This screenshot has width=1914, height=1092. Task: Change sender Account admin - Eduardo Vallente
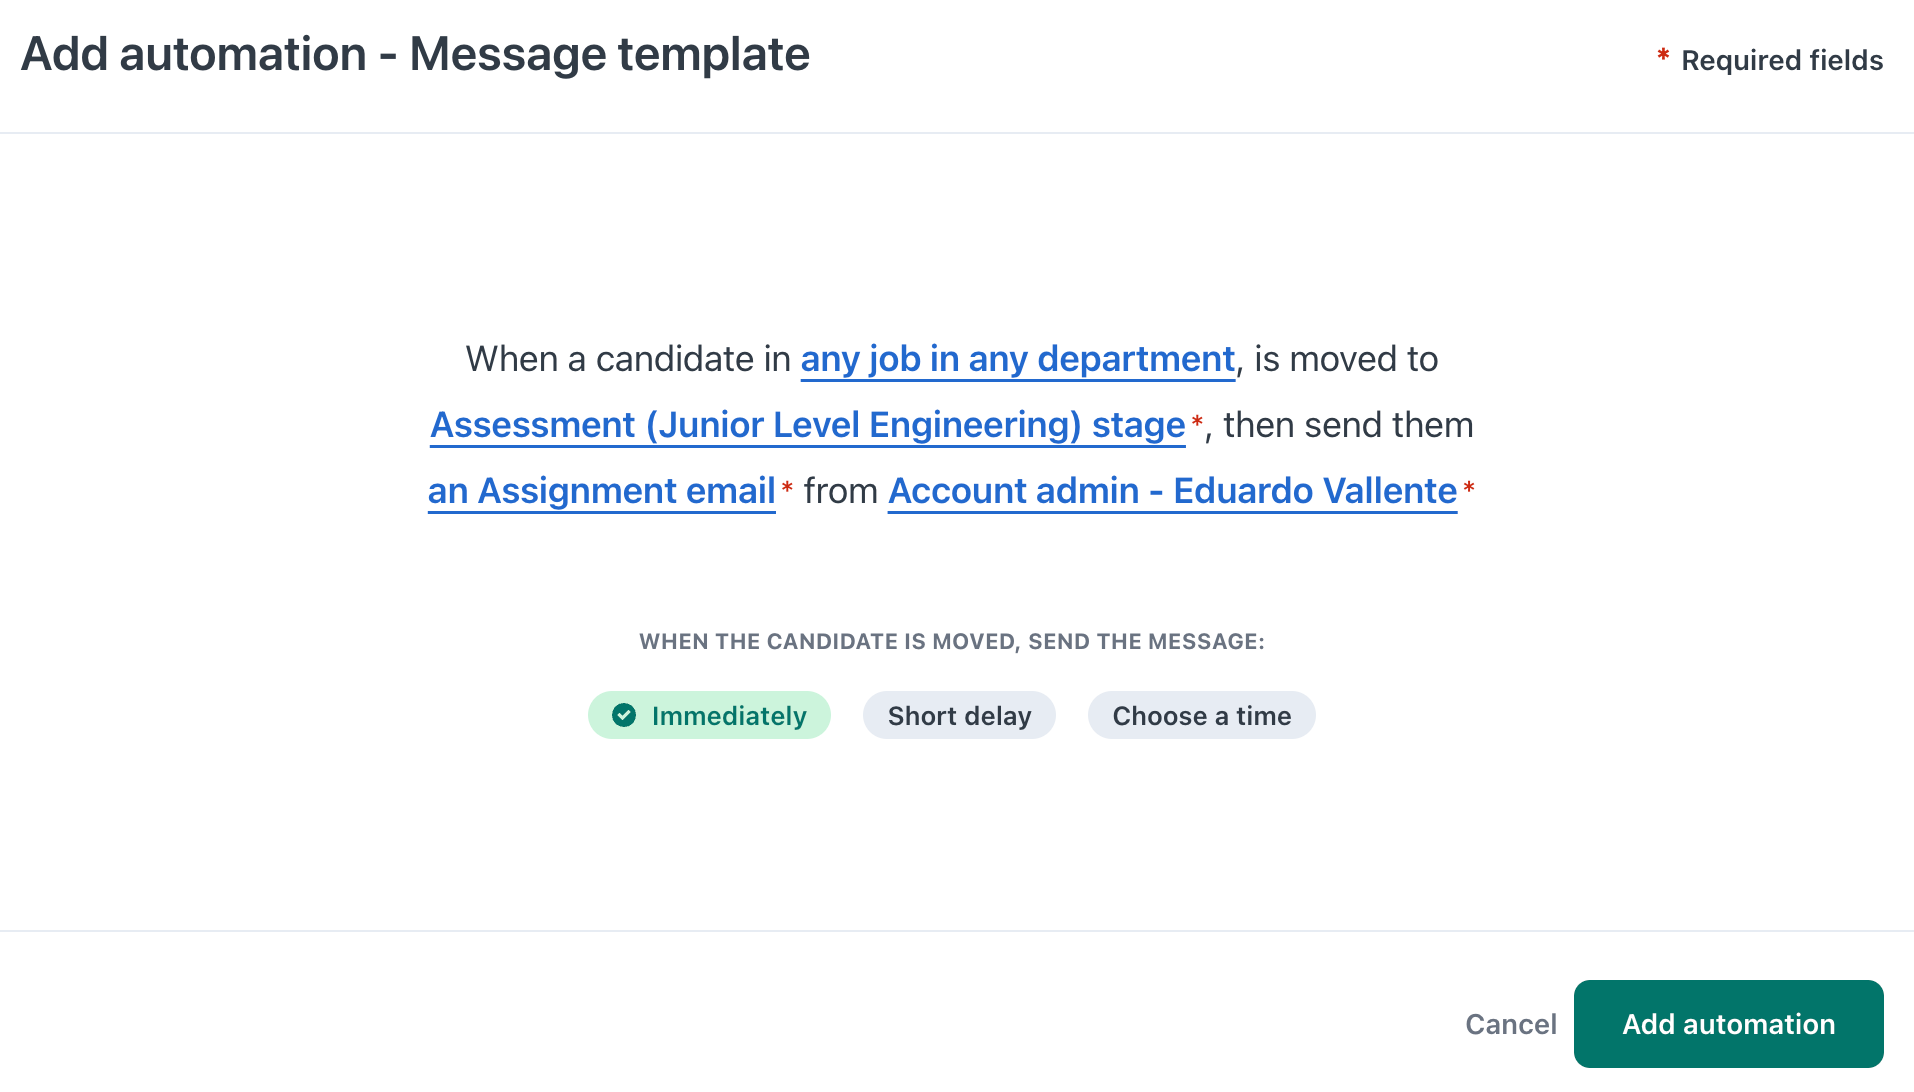coord(1172,491)
